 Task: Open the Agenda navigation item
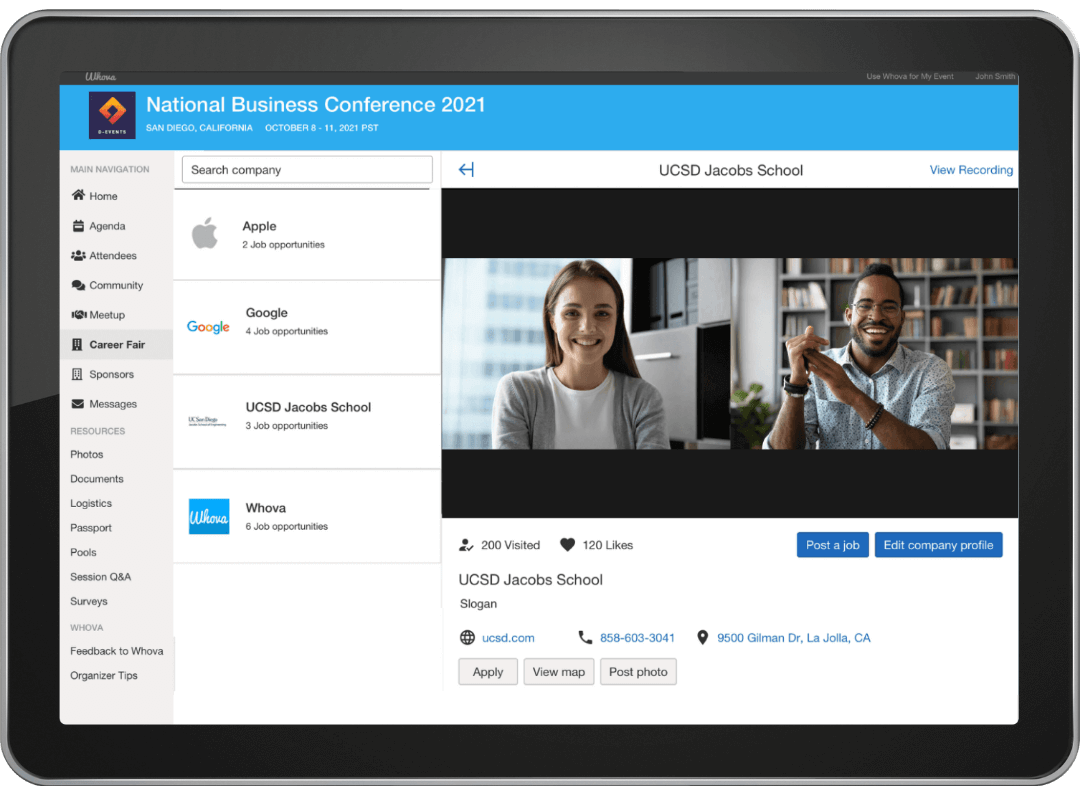(116, 226)
